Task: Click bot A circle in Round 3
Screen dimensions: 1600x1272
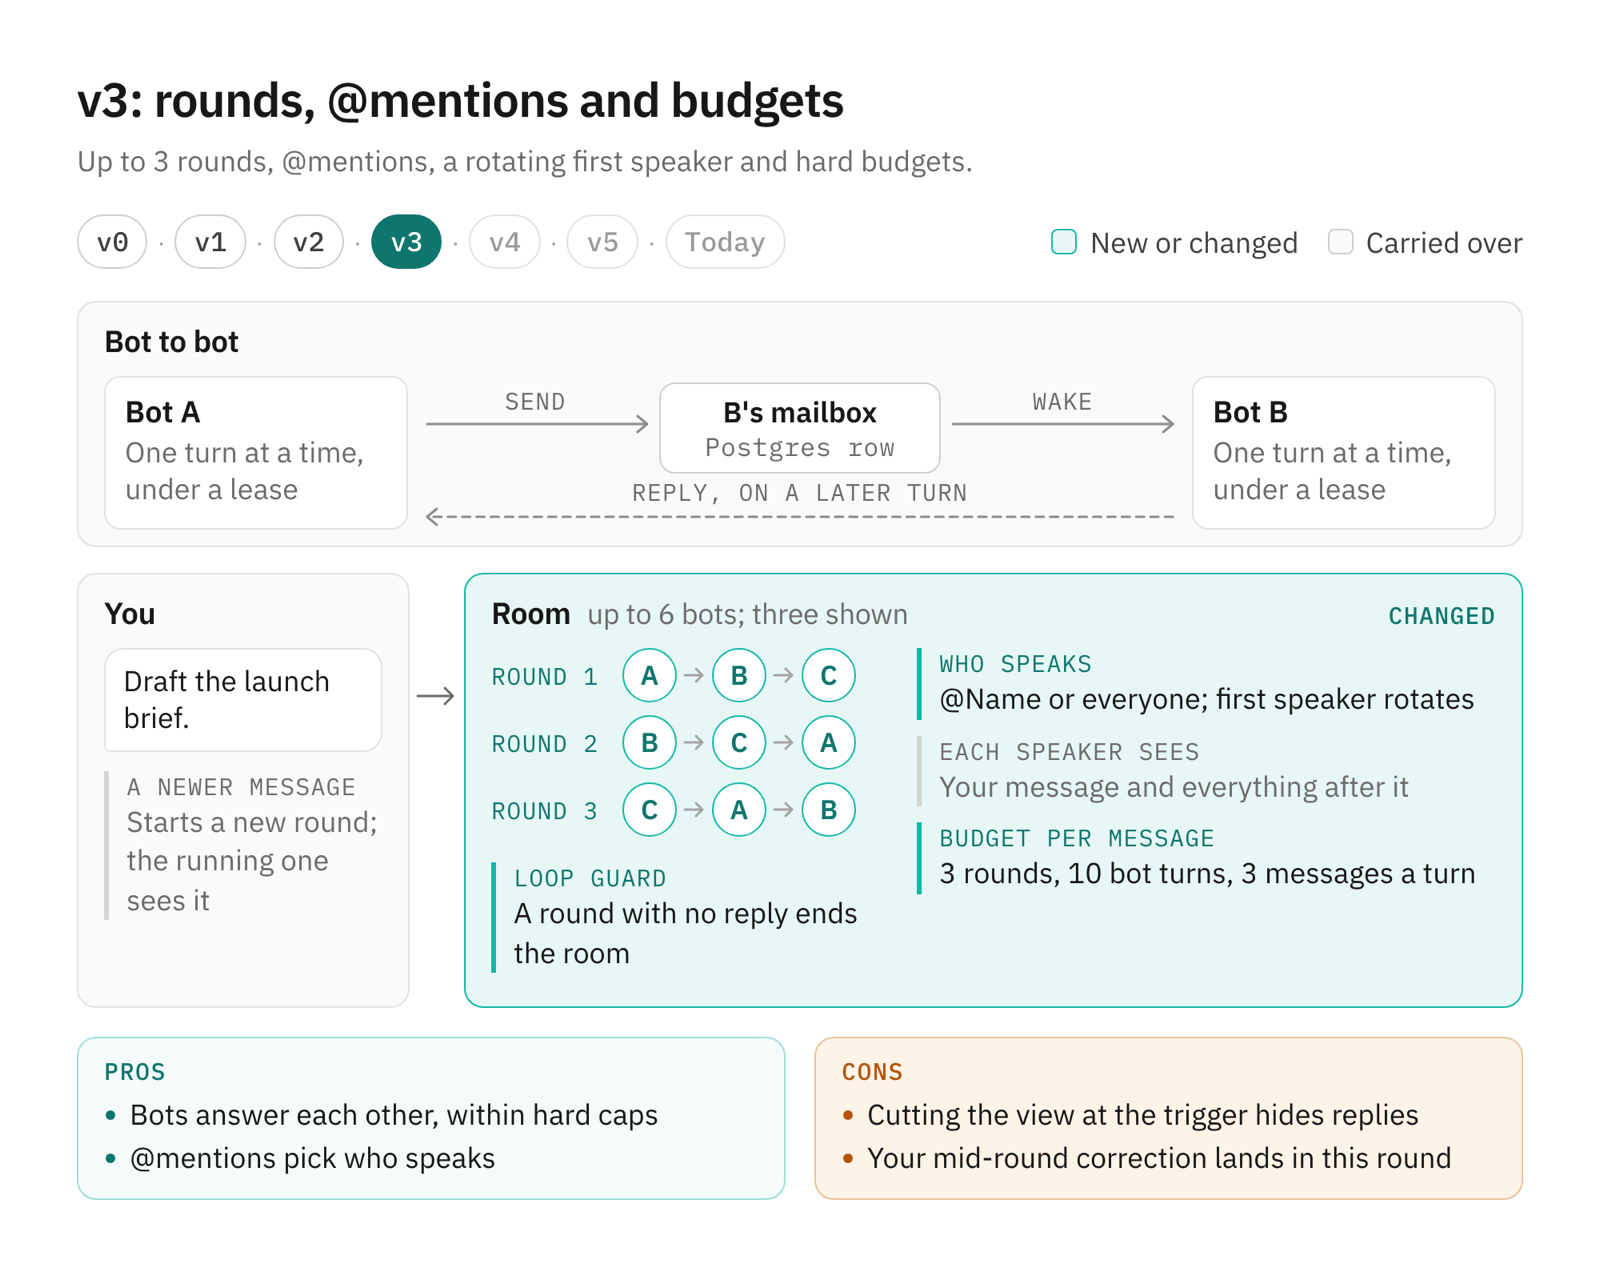Action: pyautogui.click(x=739, y=810)
